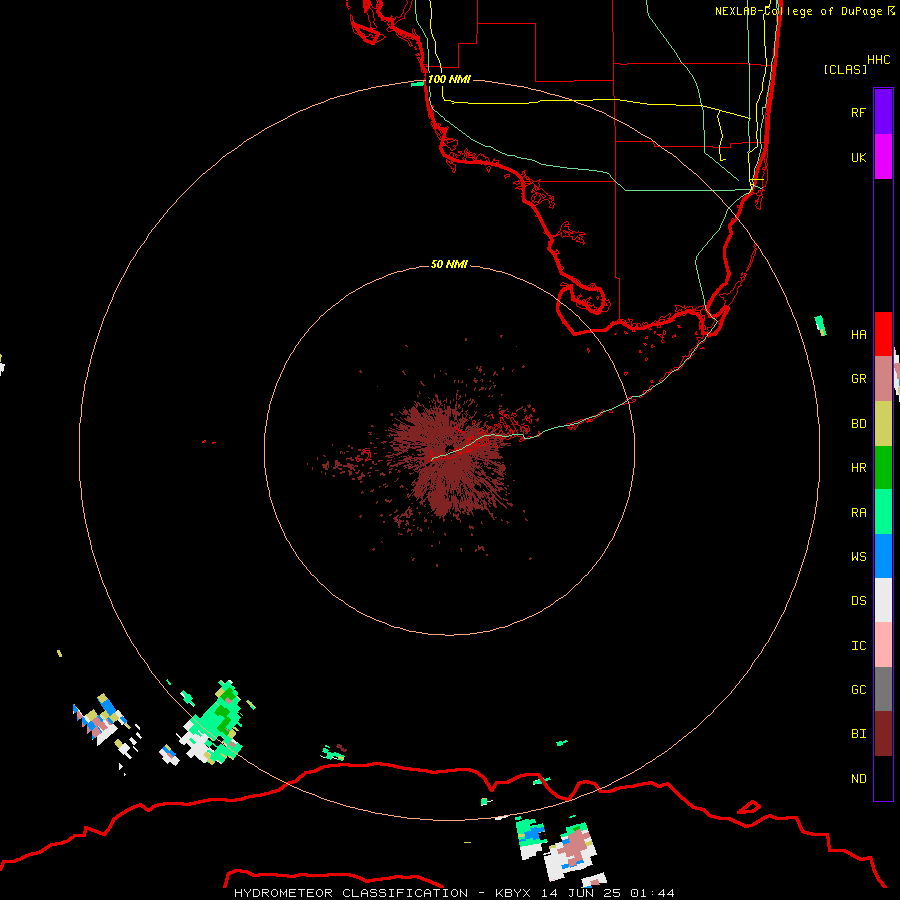
Task: Click the red HA legend swatch
Action: click(883, 334)
